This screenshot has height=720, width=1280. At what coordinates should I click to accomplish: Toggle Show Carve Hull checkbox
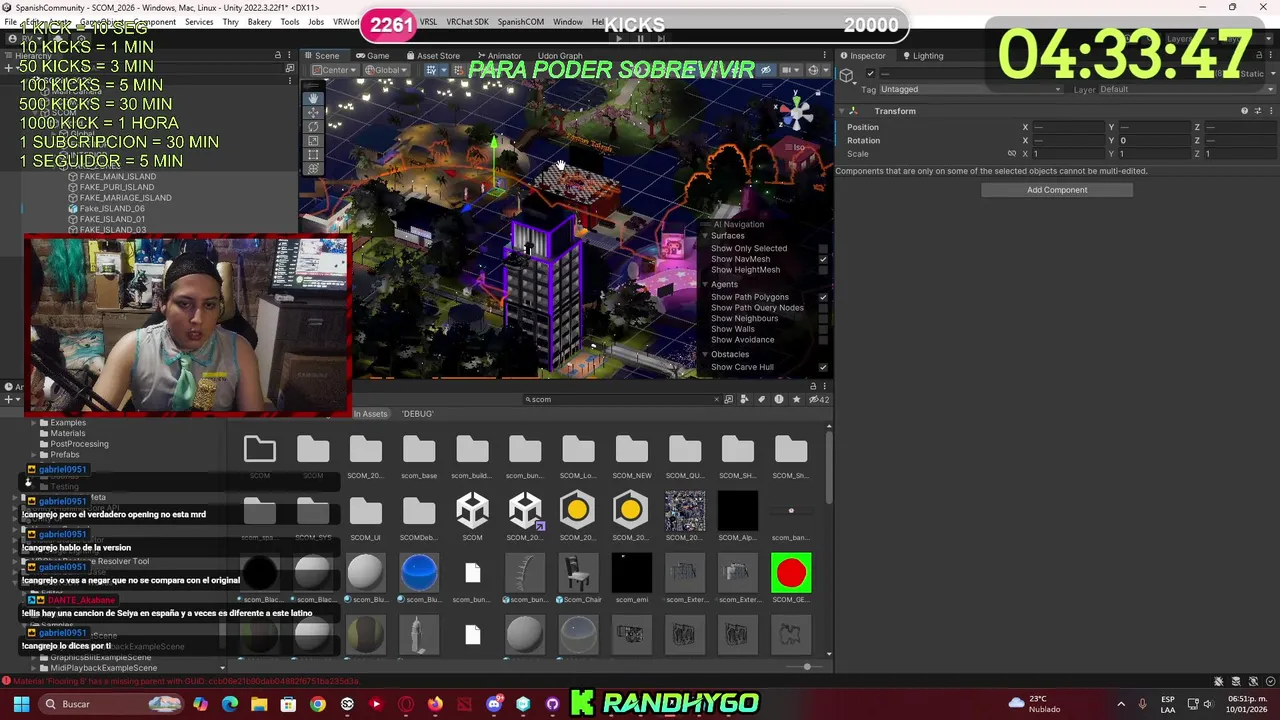(x=823, y=367)
